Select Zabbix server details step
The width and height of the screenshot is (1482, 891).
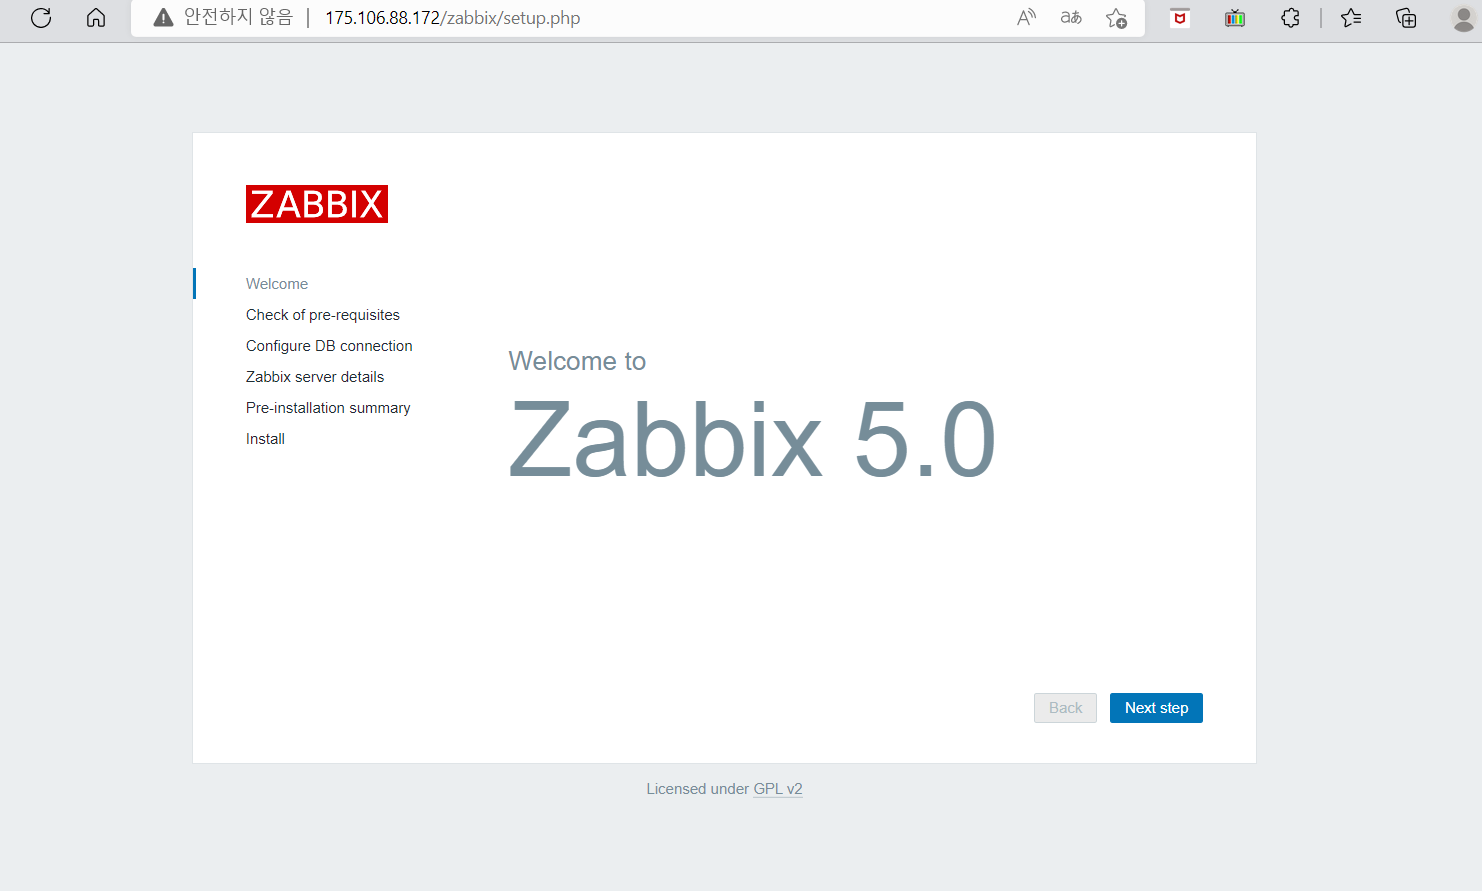(315, 377)
